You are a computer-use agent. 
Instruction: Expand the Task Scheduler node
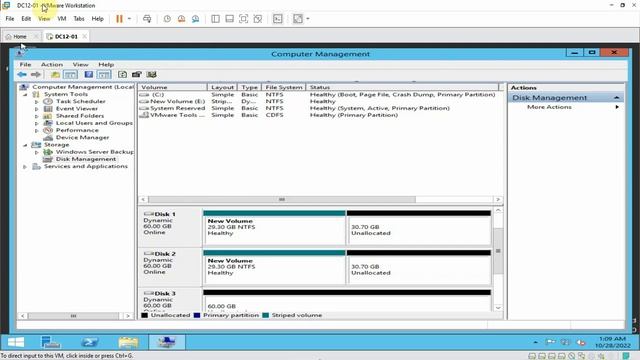pyautogui.click(x=37, y=102)
